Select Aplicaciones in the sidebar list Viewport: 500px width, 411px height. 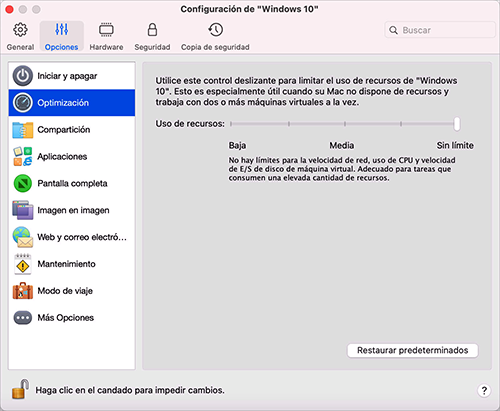pos(72,156)
